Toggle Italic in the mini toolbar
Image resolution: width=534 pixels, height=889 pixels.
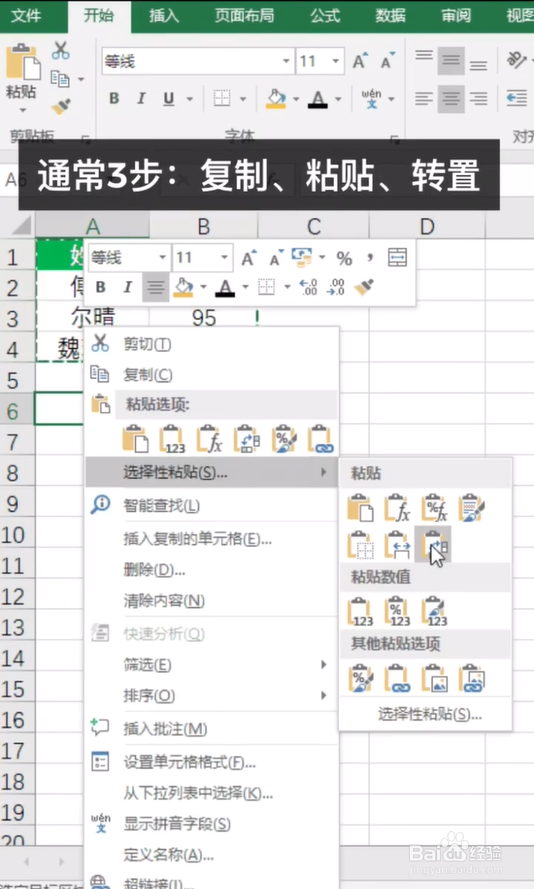tap(128, 287)
